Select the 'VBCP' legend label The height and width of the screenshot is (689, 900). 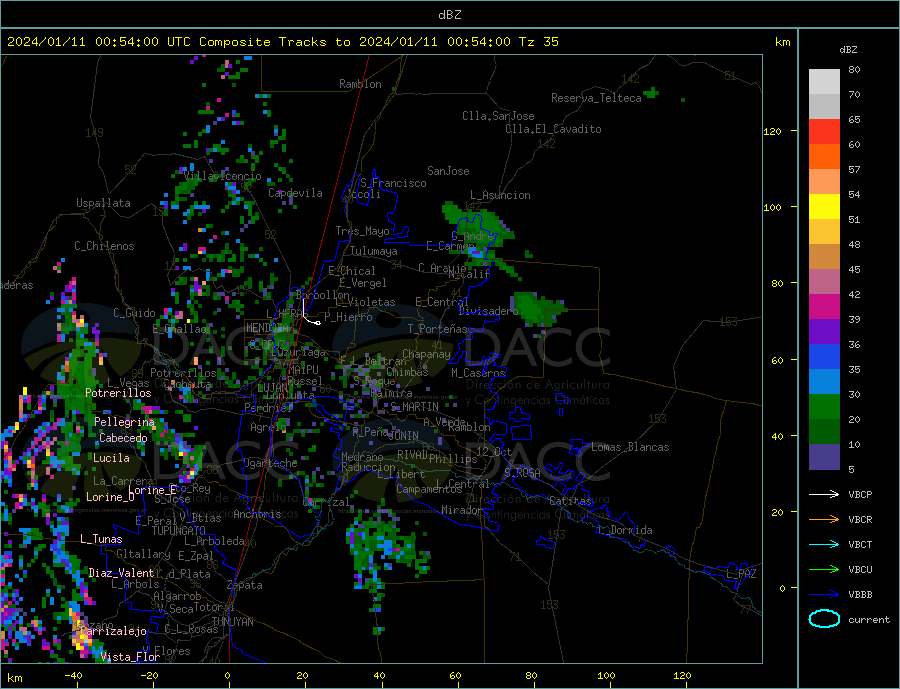[860, 494]
